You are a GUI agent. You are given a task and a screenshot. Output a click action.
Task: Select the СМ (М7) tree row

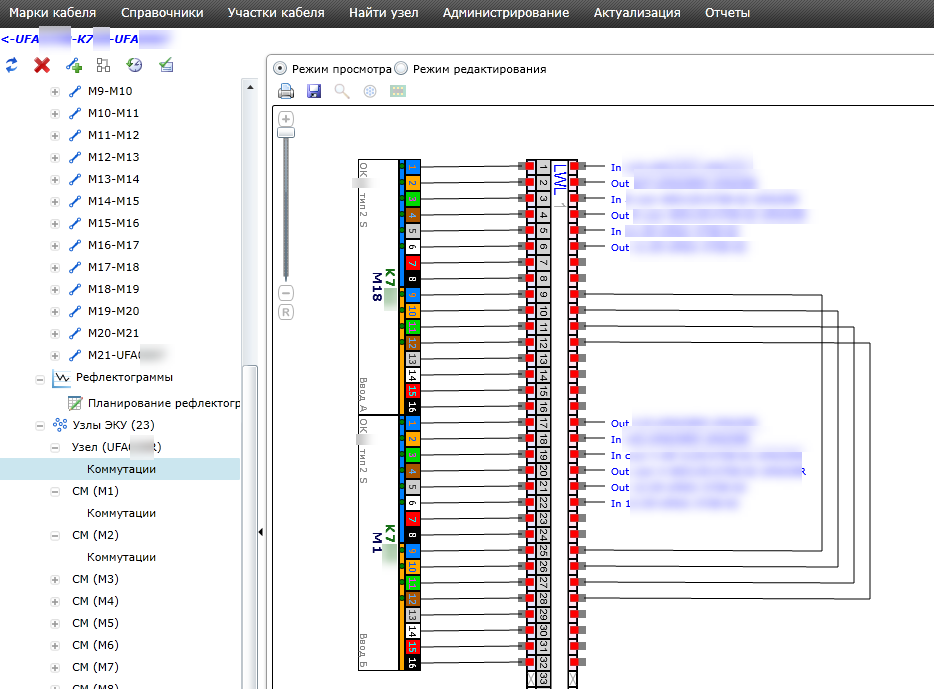[95, 668]
